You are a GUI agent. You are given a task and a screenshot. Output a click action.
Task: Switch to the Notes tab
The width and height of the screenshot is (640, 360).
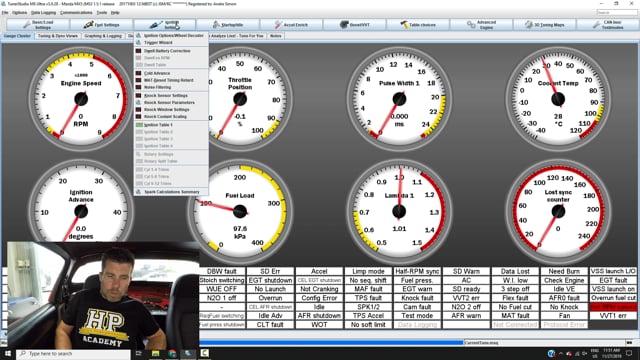[x=276, y=36]
